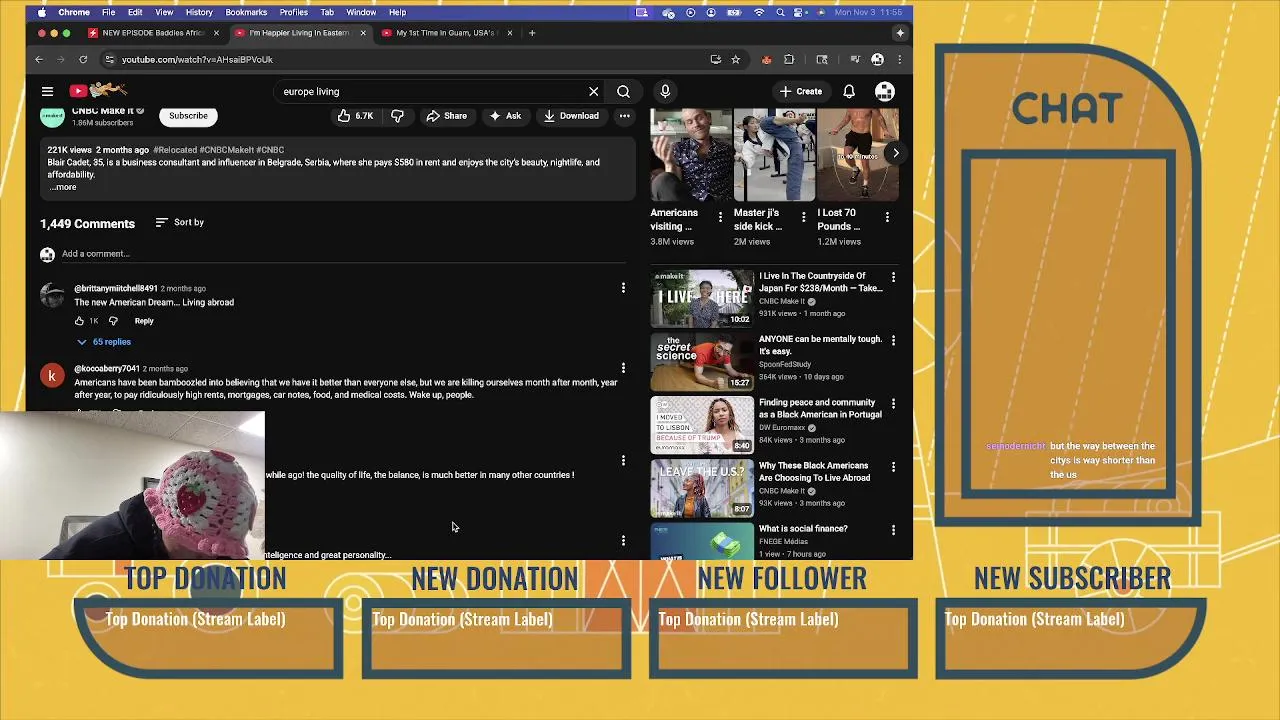This screenshot has width=1280, height=720.
Task: Bookmark this page with star icon
Action: 735,59
